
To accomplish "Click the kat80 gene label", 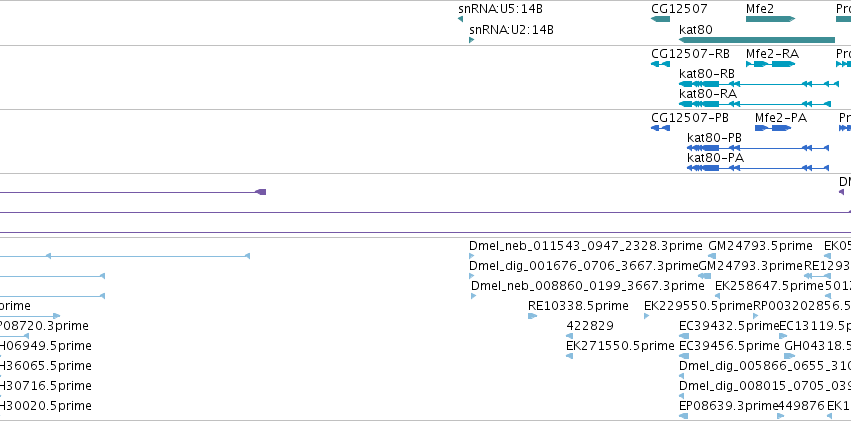I will point(696,30).
